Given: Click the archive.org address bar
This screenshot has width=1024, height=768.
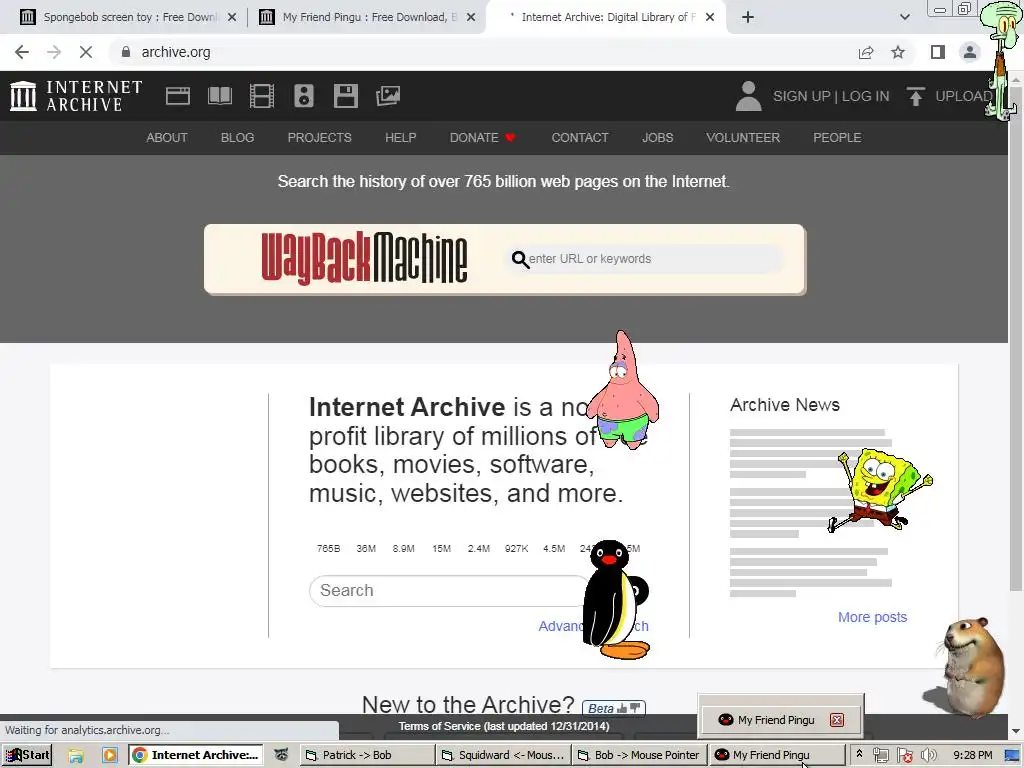Looking at the screenshot, I should tap(483, 52).
